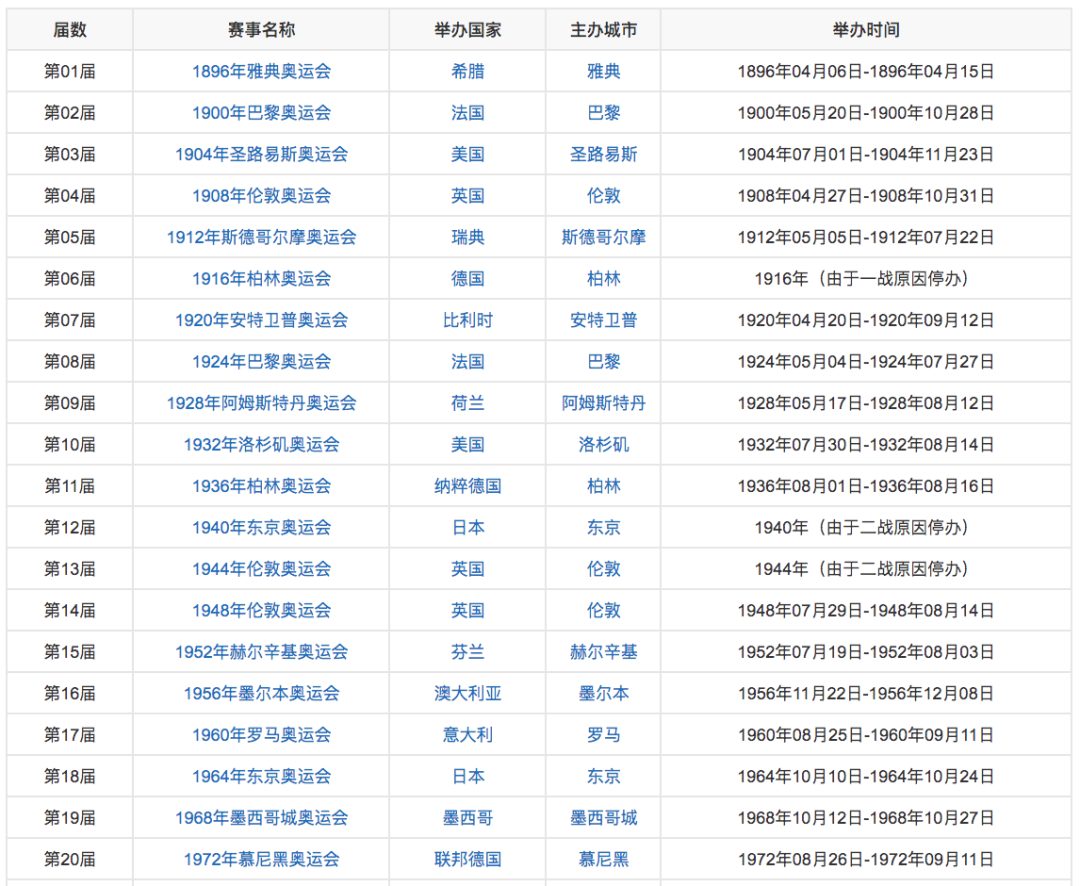Open the 1896年雅典奥运会 link
This screenshot has height=886, width=1080.
click(261, 71)
